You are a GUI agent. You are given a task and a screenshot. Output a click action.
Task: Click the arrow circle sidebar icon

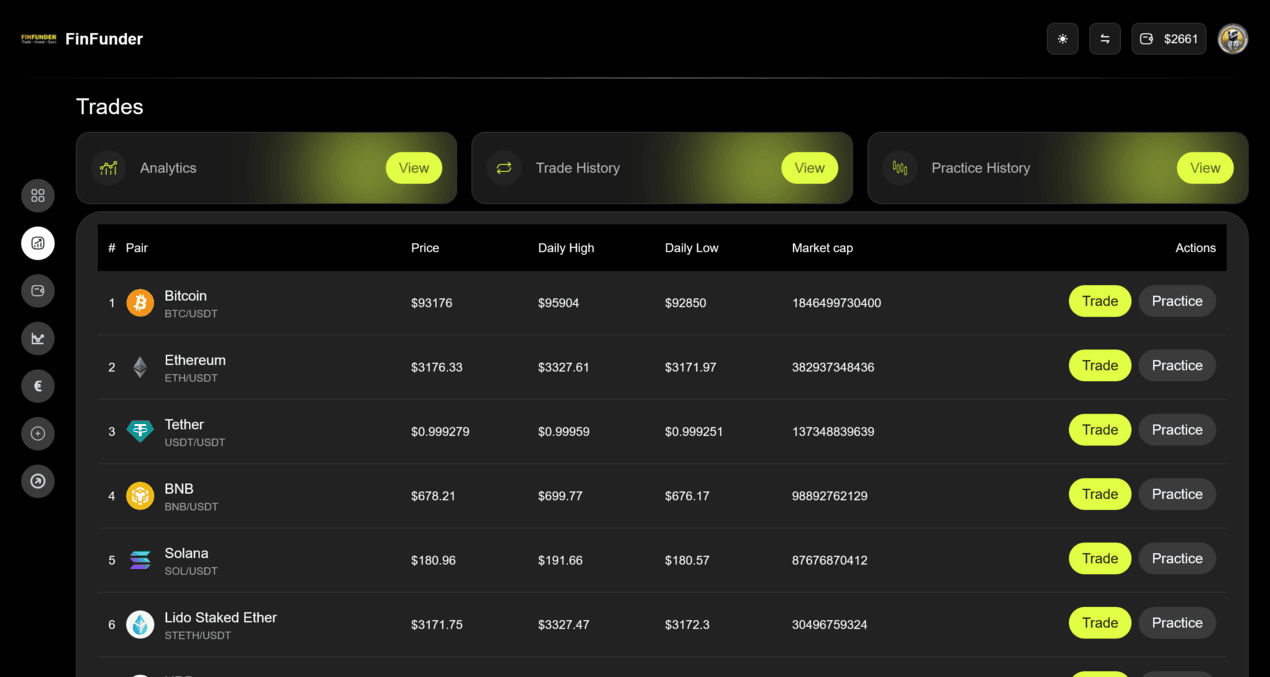point(38,481)
